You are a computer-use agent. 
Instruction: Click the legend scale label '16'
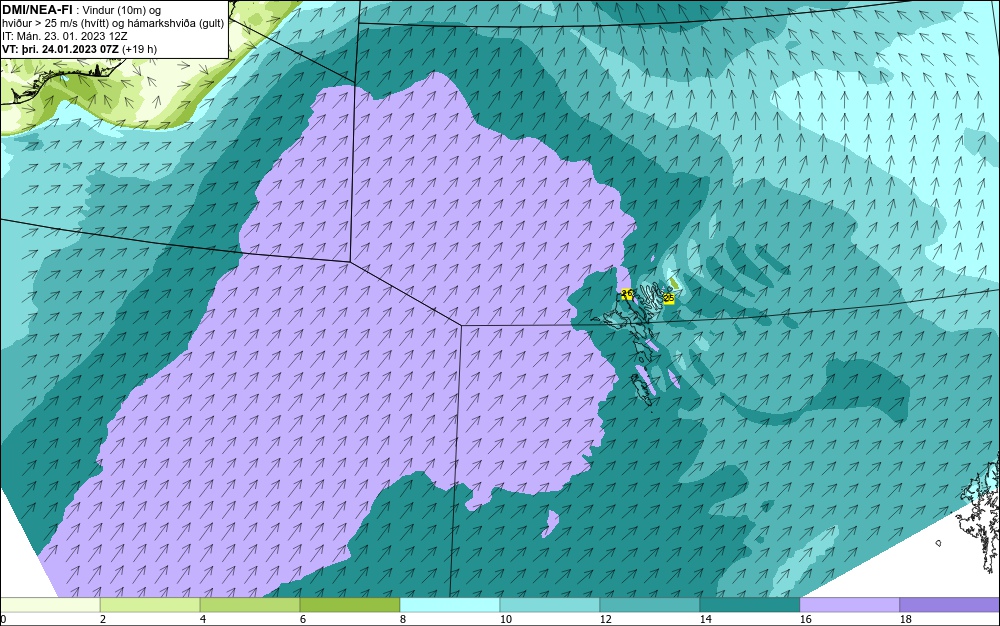click(805, 619)
